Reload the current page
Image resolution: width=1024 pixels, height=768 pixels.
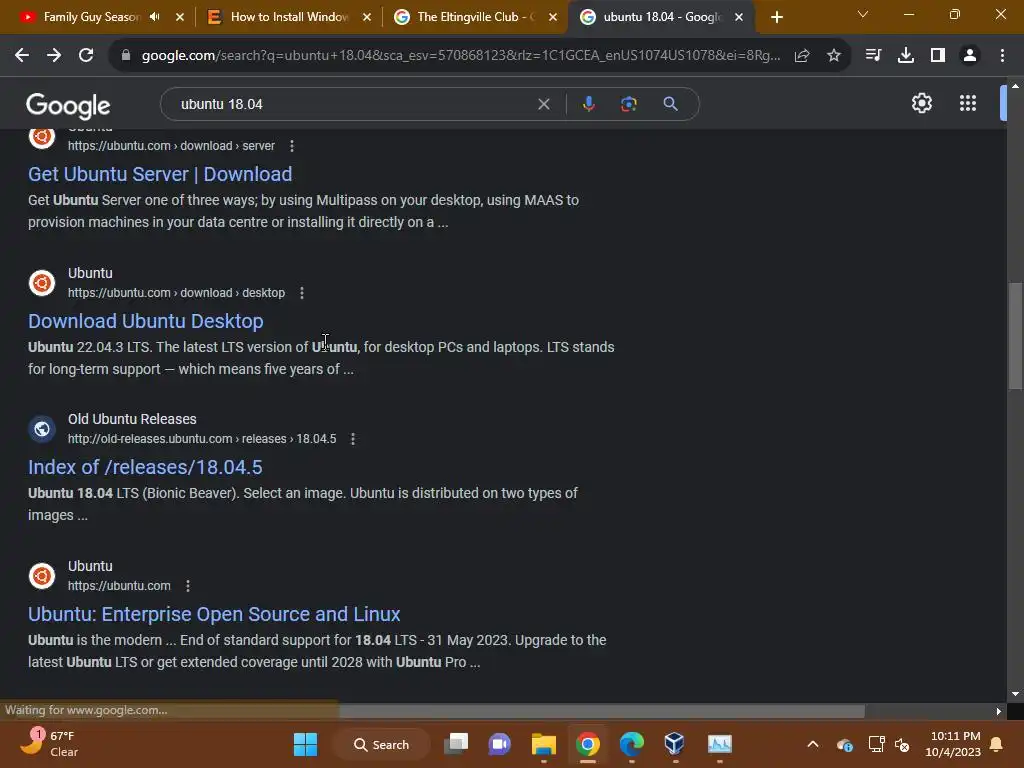point(86,56)
